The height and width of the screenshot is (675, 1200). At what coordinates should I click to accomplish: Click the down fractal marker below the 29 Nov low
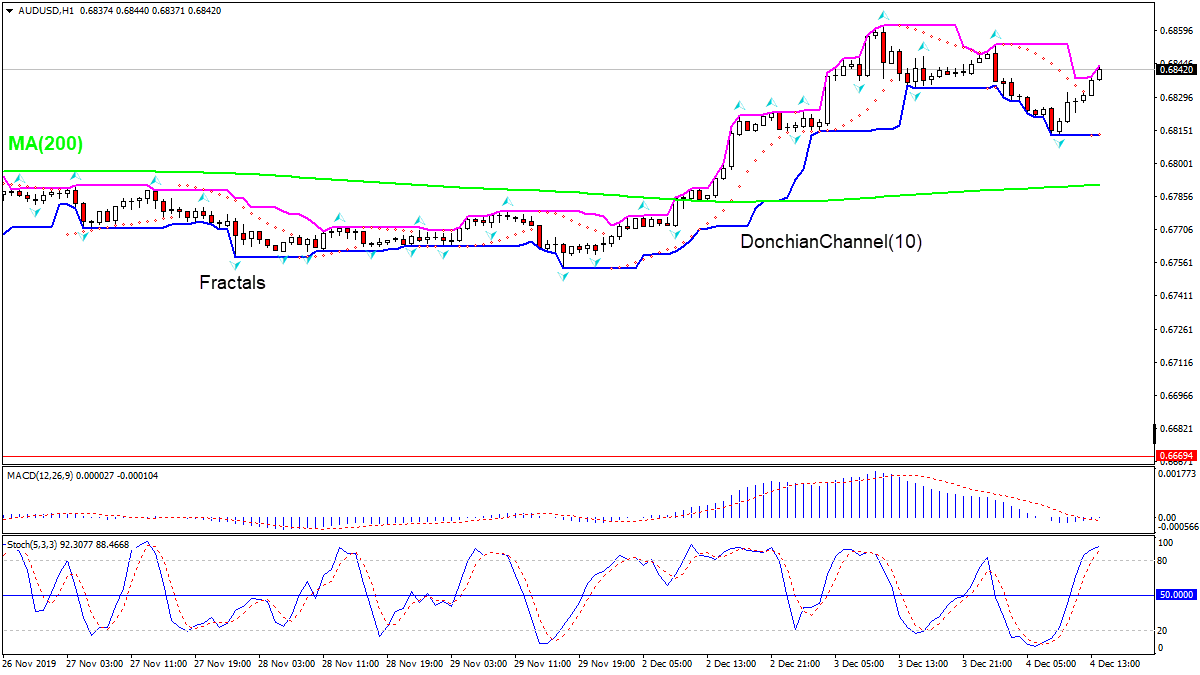[564, 275]
